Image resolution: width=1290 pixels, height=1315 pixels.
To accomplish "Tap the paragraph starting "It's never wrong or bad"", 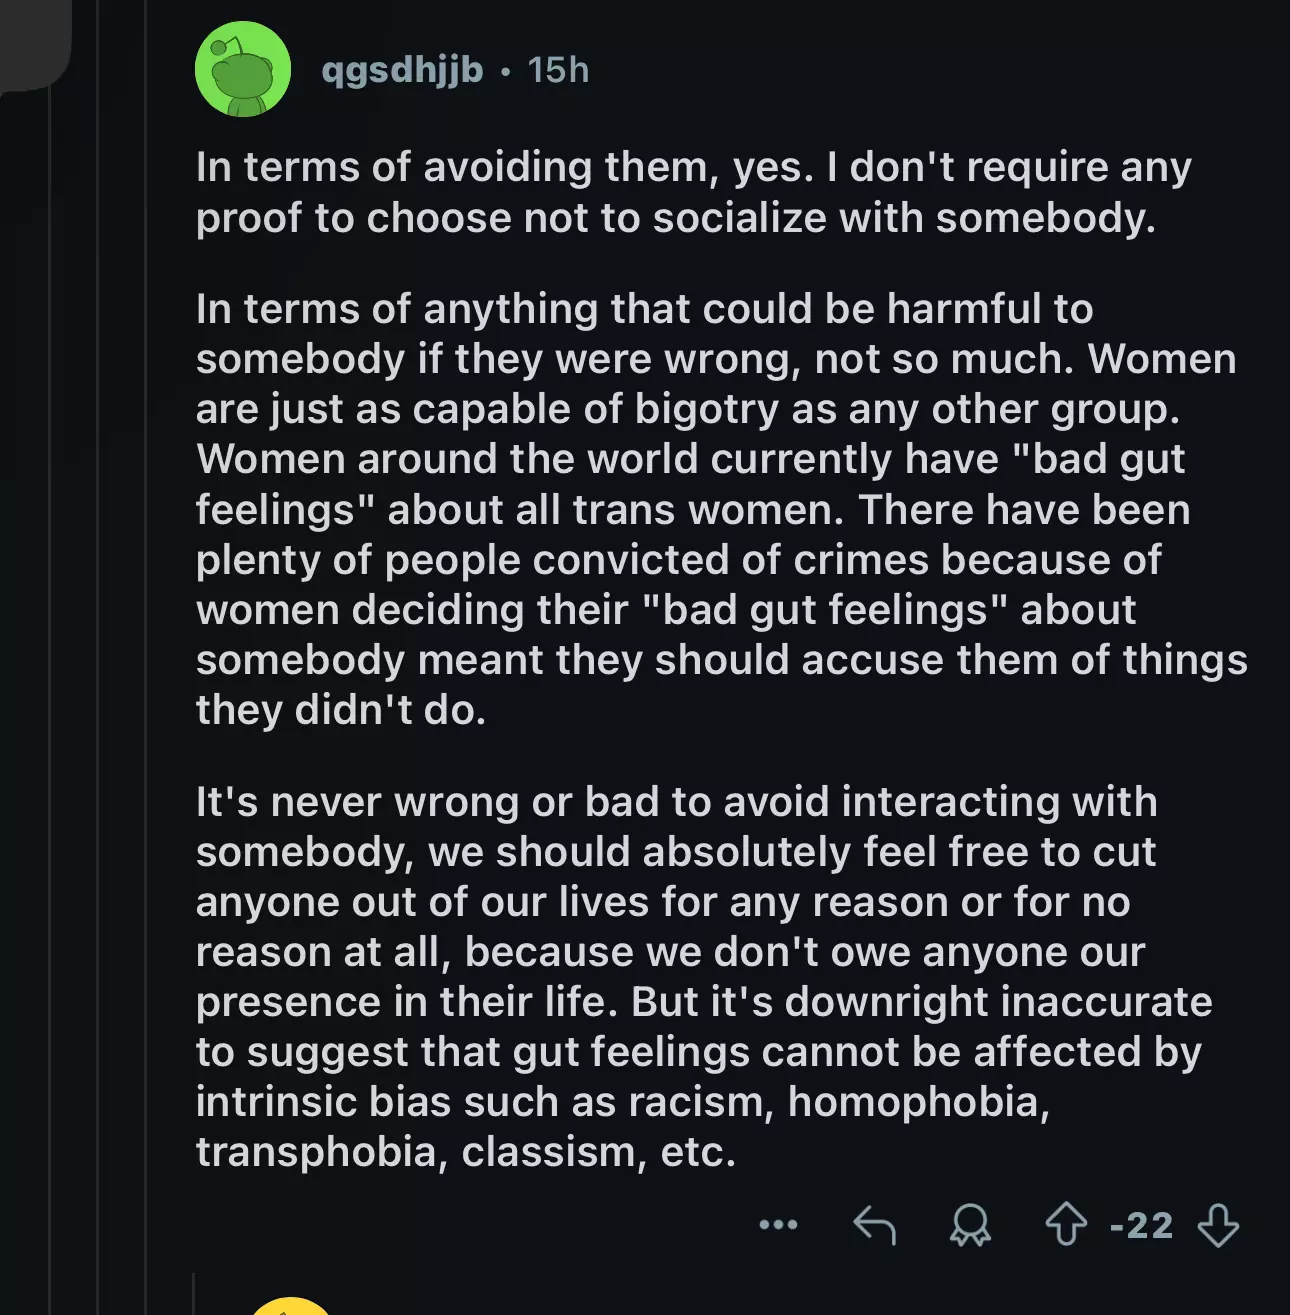I will (x=703, y=976).
